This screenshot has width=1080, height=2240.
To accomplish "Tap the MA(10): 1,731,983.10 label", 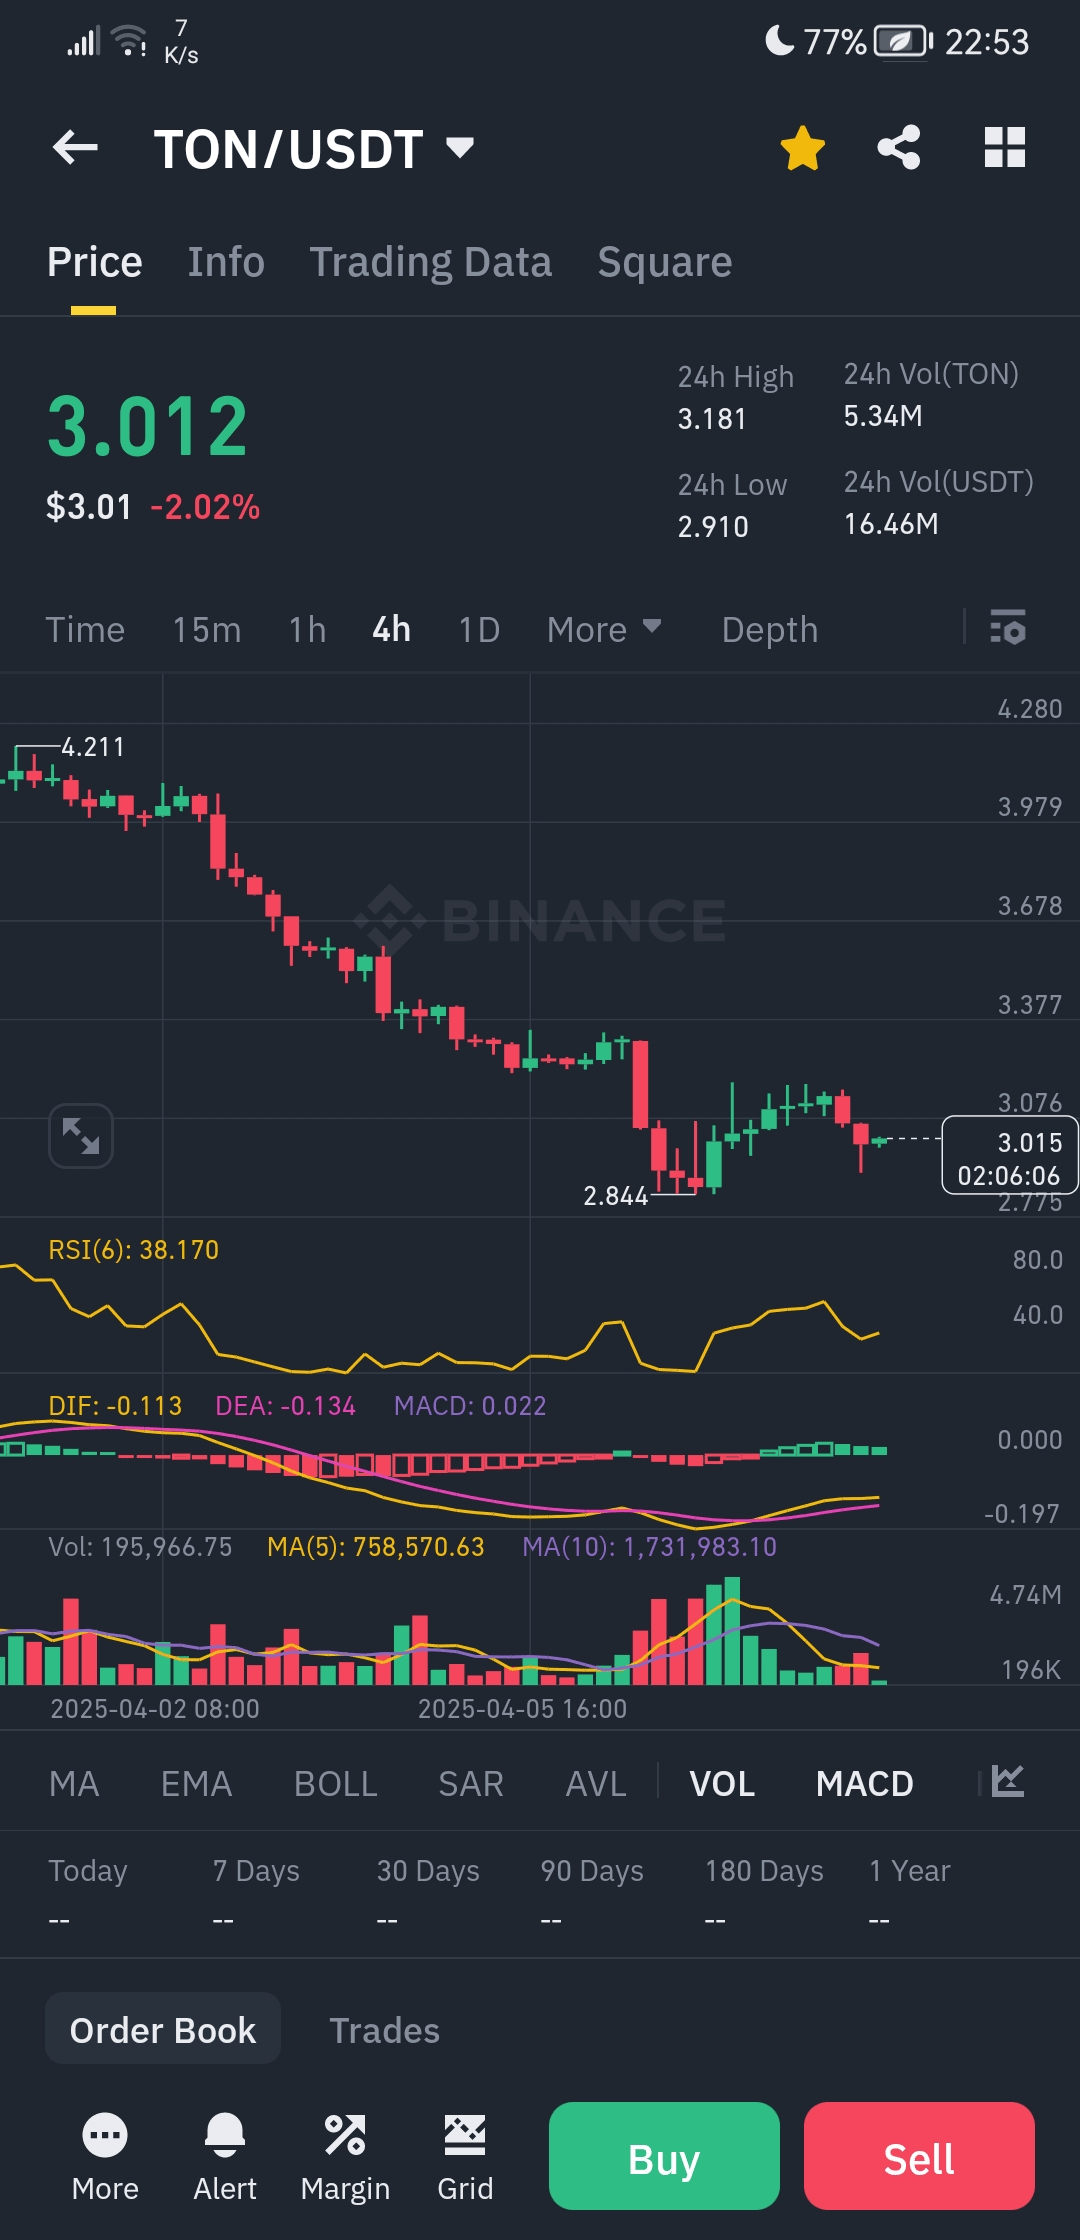I will 649,1547.
